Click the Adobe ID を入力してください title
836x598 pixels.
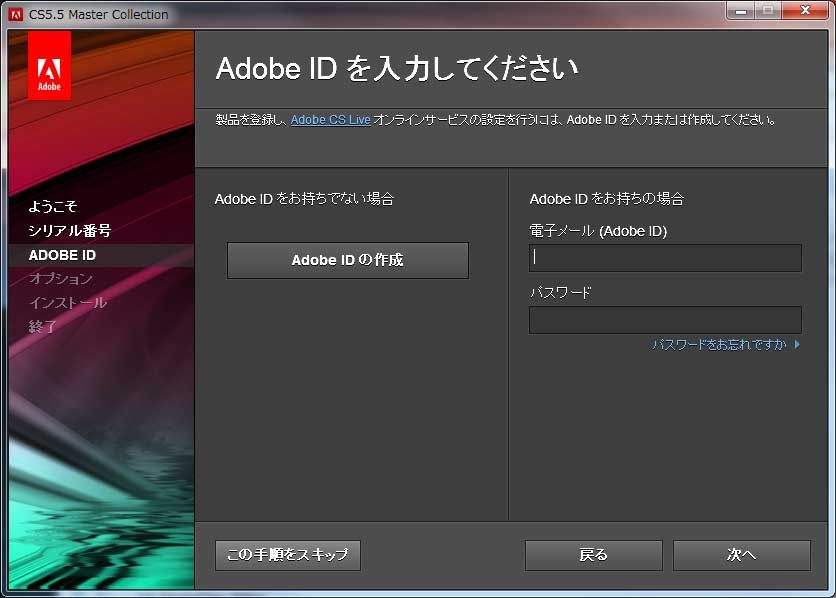coord(397,69)
